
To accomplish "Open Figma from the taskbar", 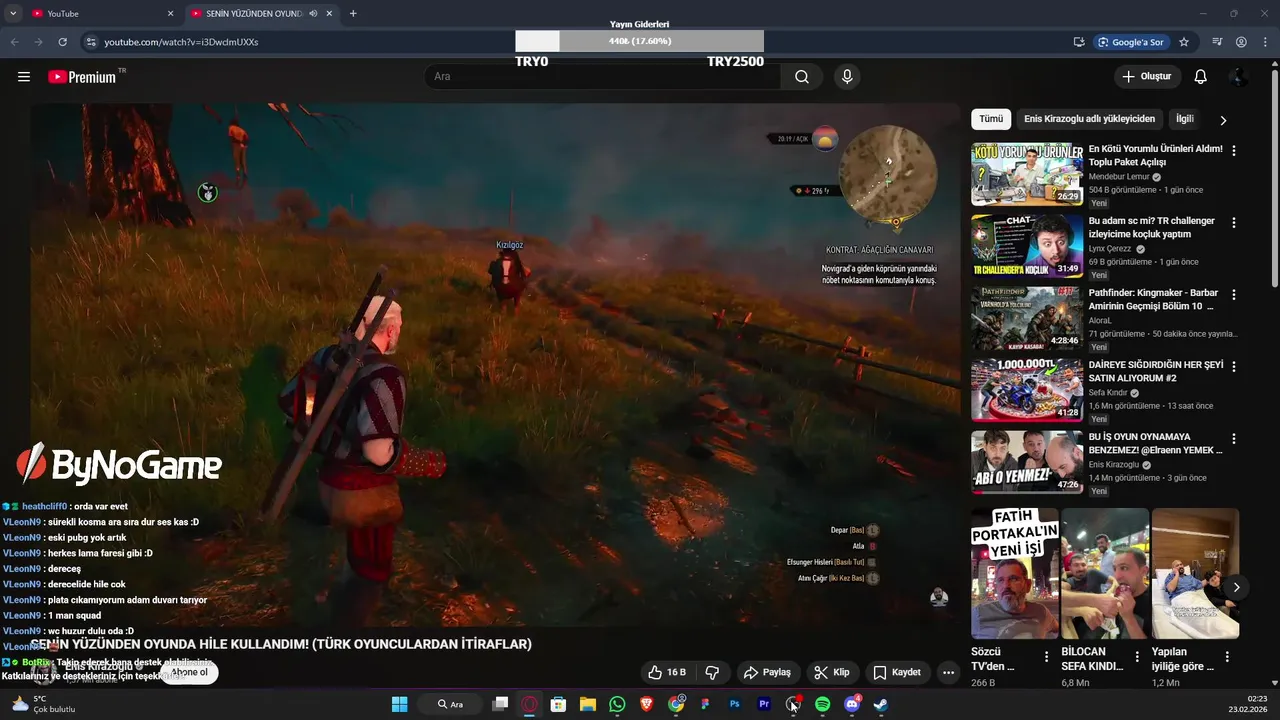I will pyautogui.click(x=705, y=704).
